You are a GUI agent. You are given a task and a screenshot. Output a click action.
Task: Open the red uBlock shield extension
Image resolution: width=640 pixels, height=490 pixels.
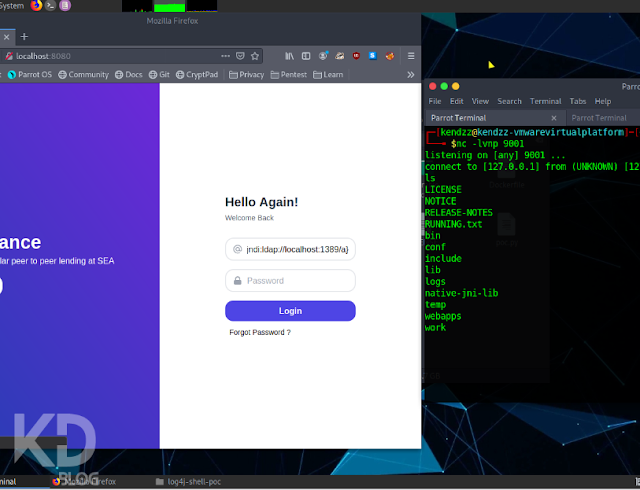356,56
